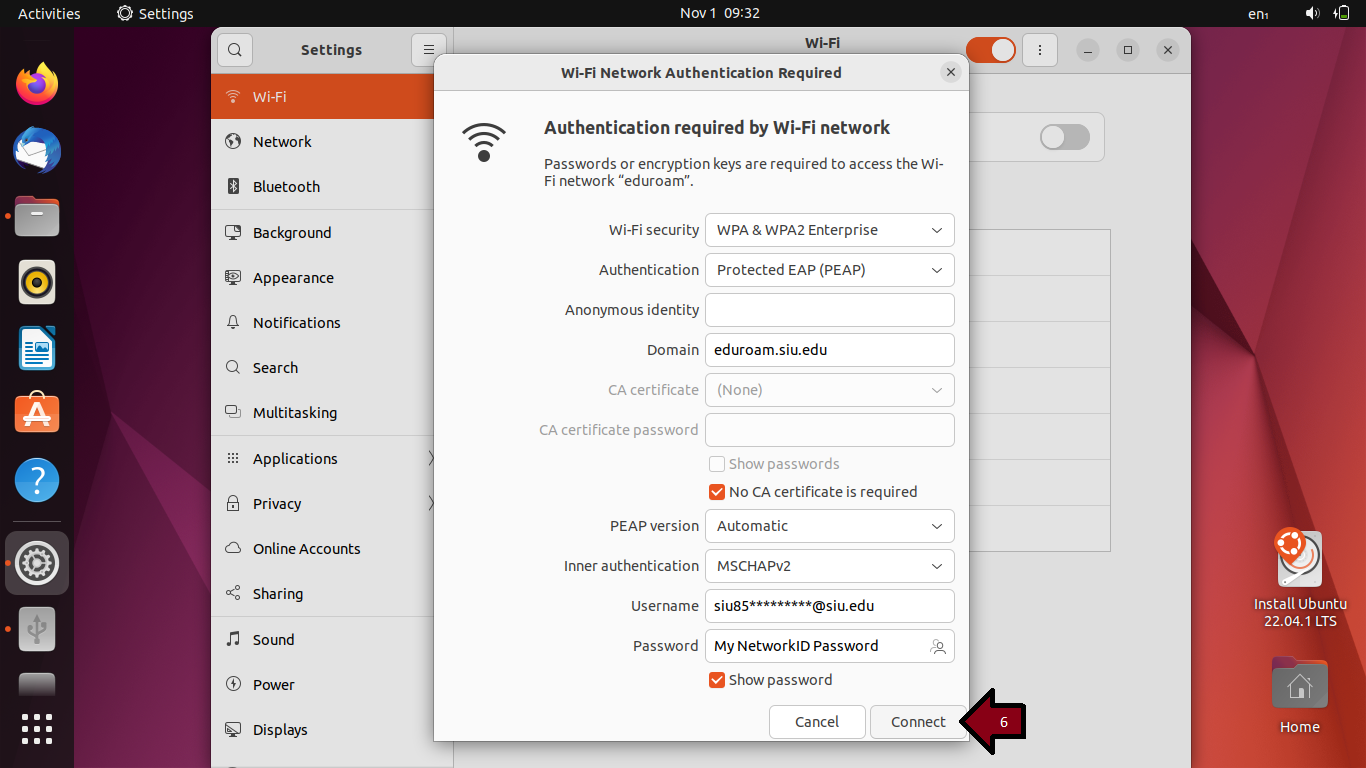Screen dimensions: 1366x768
Task: Open the Inner authentication dropdown
Action: click(829, 566)
